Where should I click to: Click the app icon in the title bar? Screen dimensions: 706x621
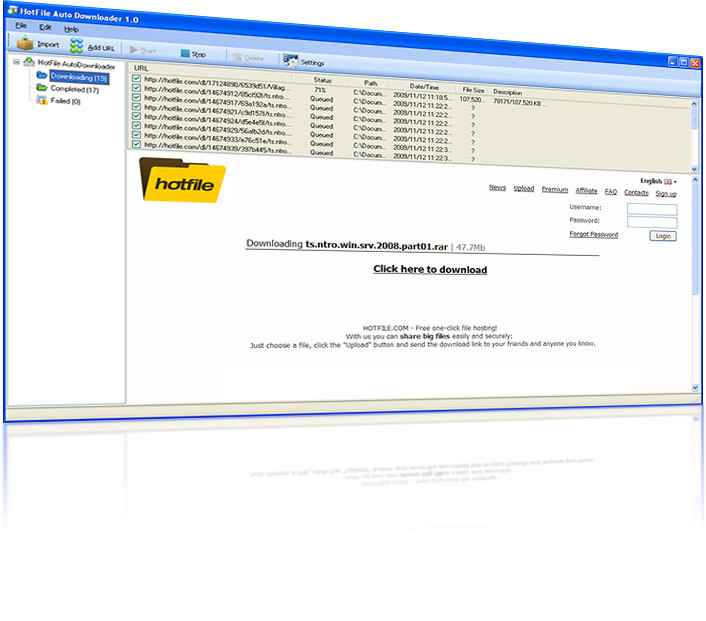click(x=12, y=10)
